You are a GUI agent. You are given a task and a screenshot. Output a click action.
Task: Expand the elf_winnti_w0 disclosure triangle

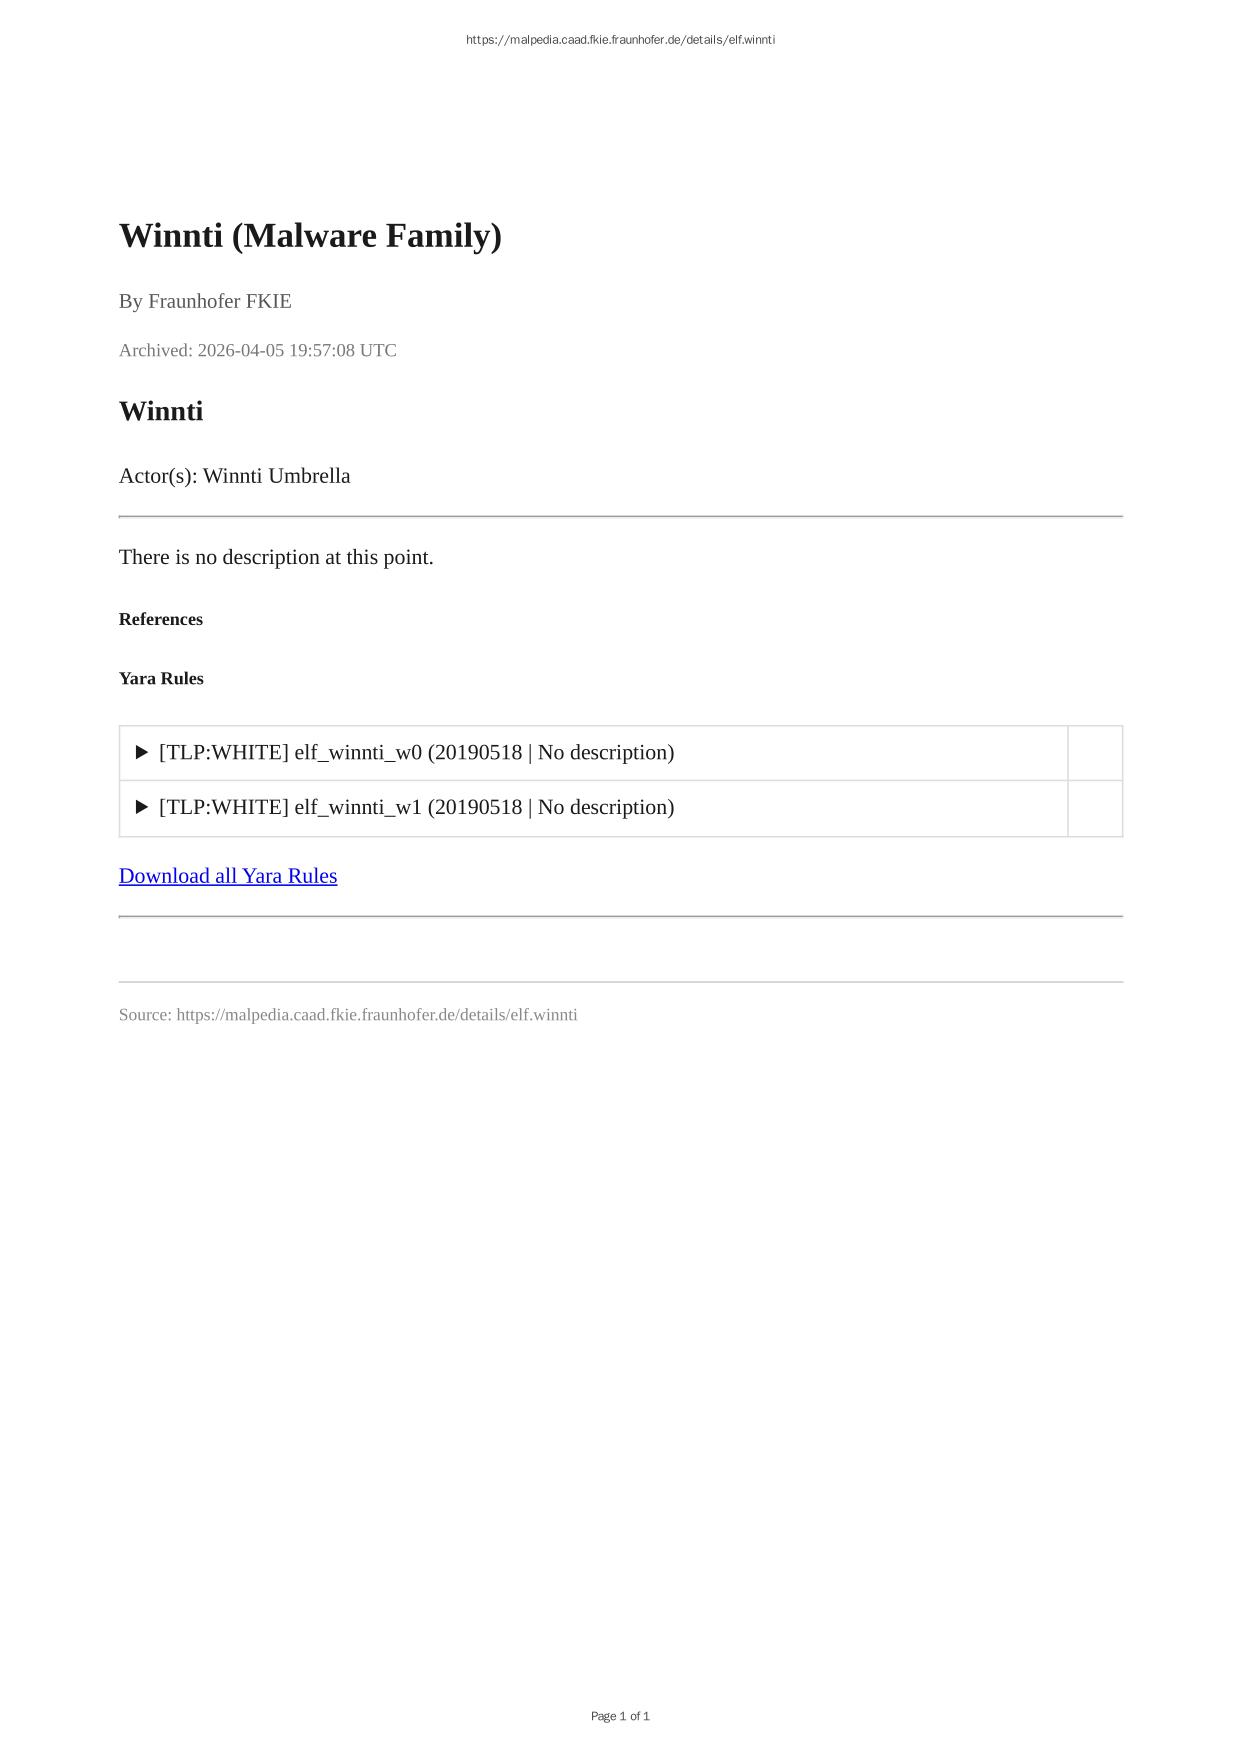142,752
